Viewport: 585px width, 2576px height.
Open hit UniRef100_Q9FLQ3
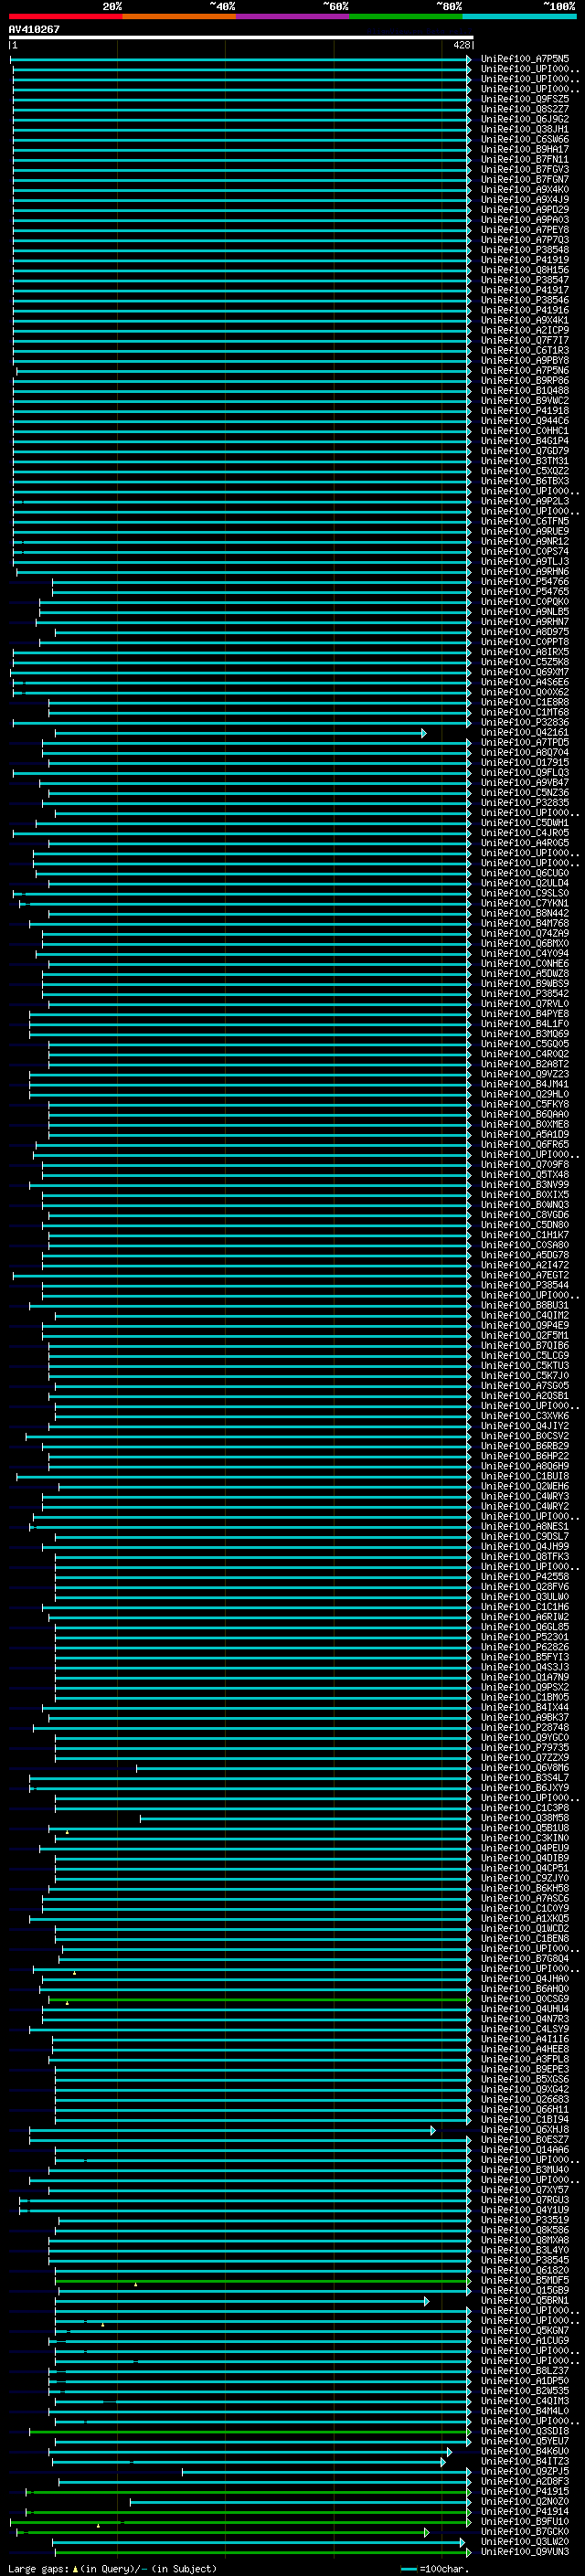click(525, 773)
